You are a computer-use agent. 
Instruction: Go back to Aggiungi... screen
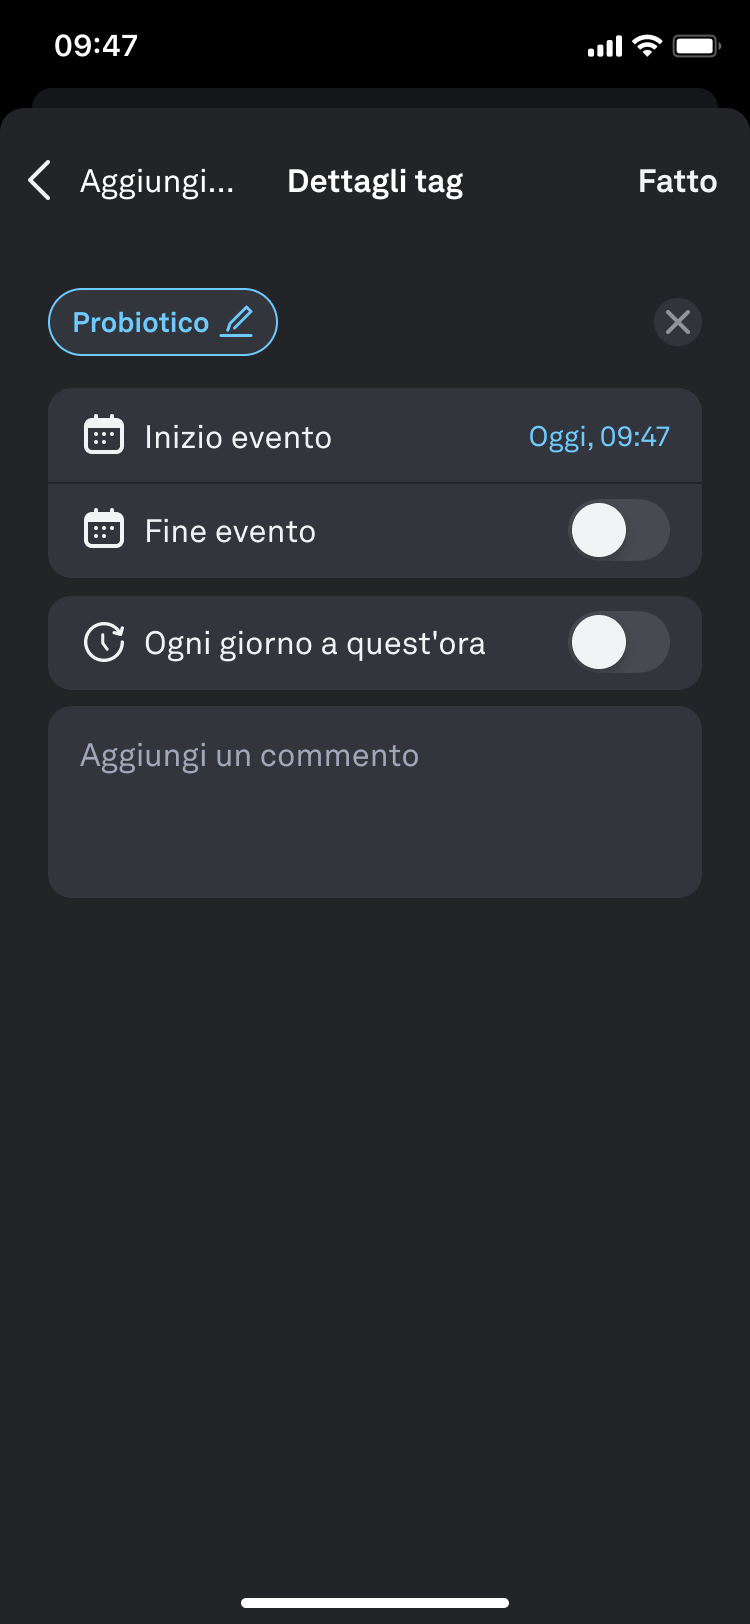pos(157,181)
